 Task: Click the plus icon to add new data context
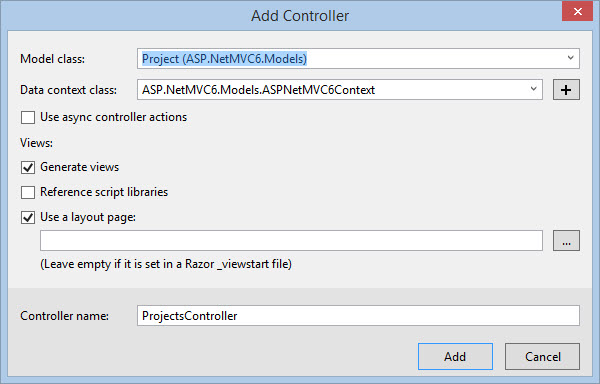coord(566,89)
